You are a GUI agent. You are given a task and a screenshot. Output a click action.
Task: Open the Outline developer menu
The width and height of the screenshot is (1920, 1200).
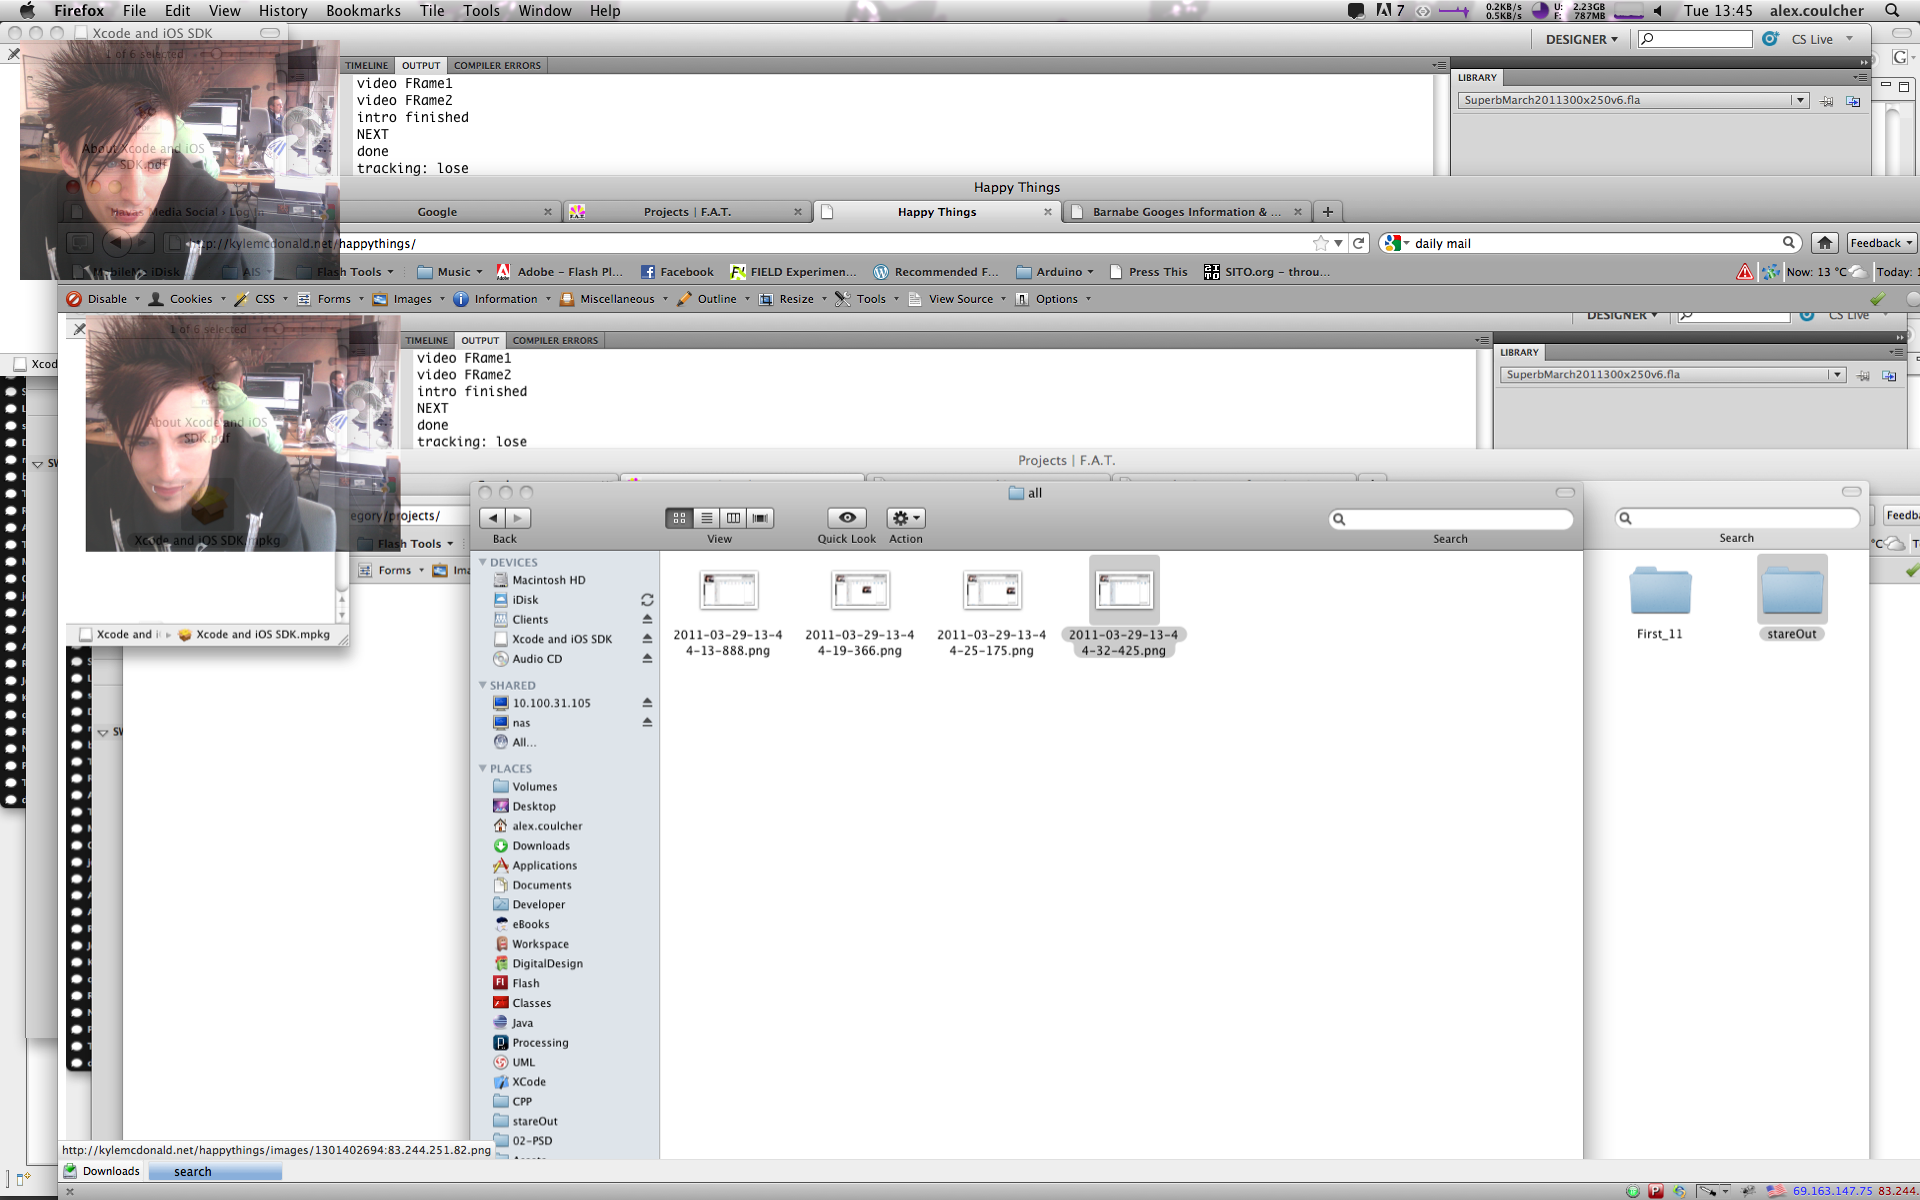coord(713,299)
